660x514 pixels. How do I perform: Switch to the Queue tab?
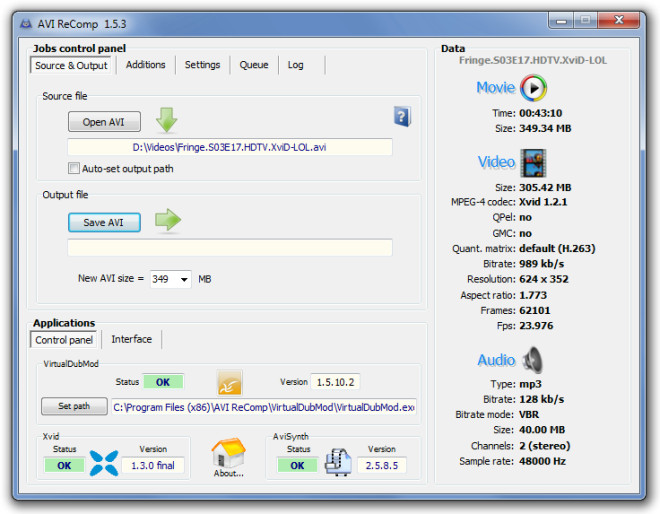254,65
